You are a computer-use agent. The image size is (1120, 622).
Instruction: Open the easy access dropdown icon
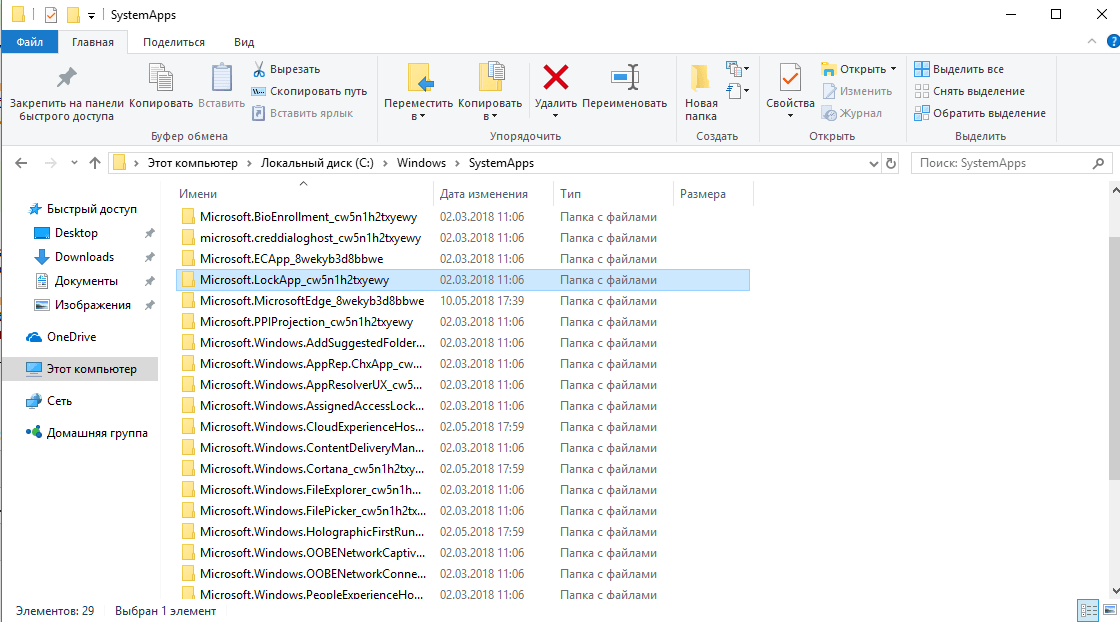737,91
